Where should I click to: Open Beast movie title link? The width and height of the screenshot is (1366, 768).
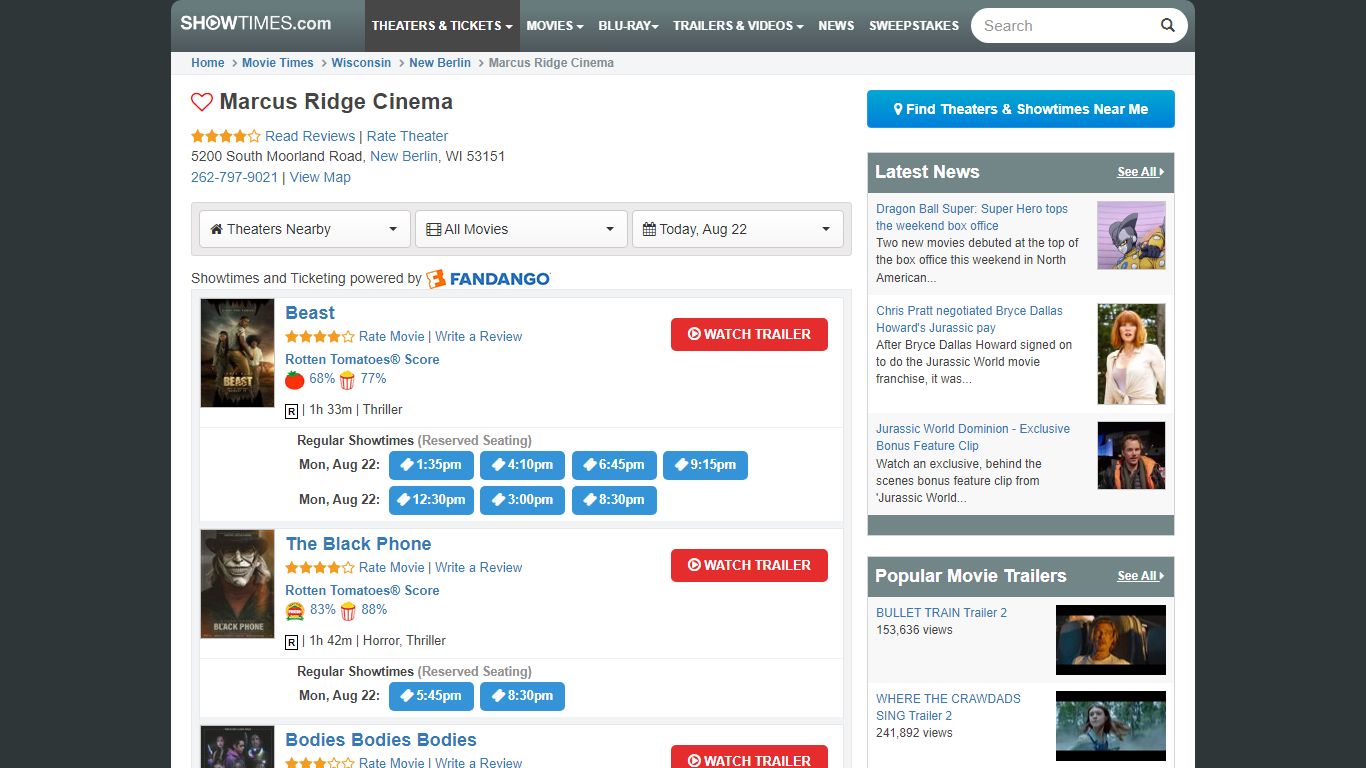(x=310, y=313)
